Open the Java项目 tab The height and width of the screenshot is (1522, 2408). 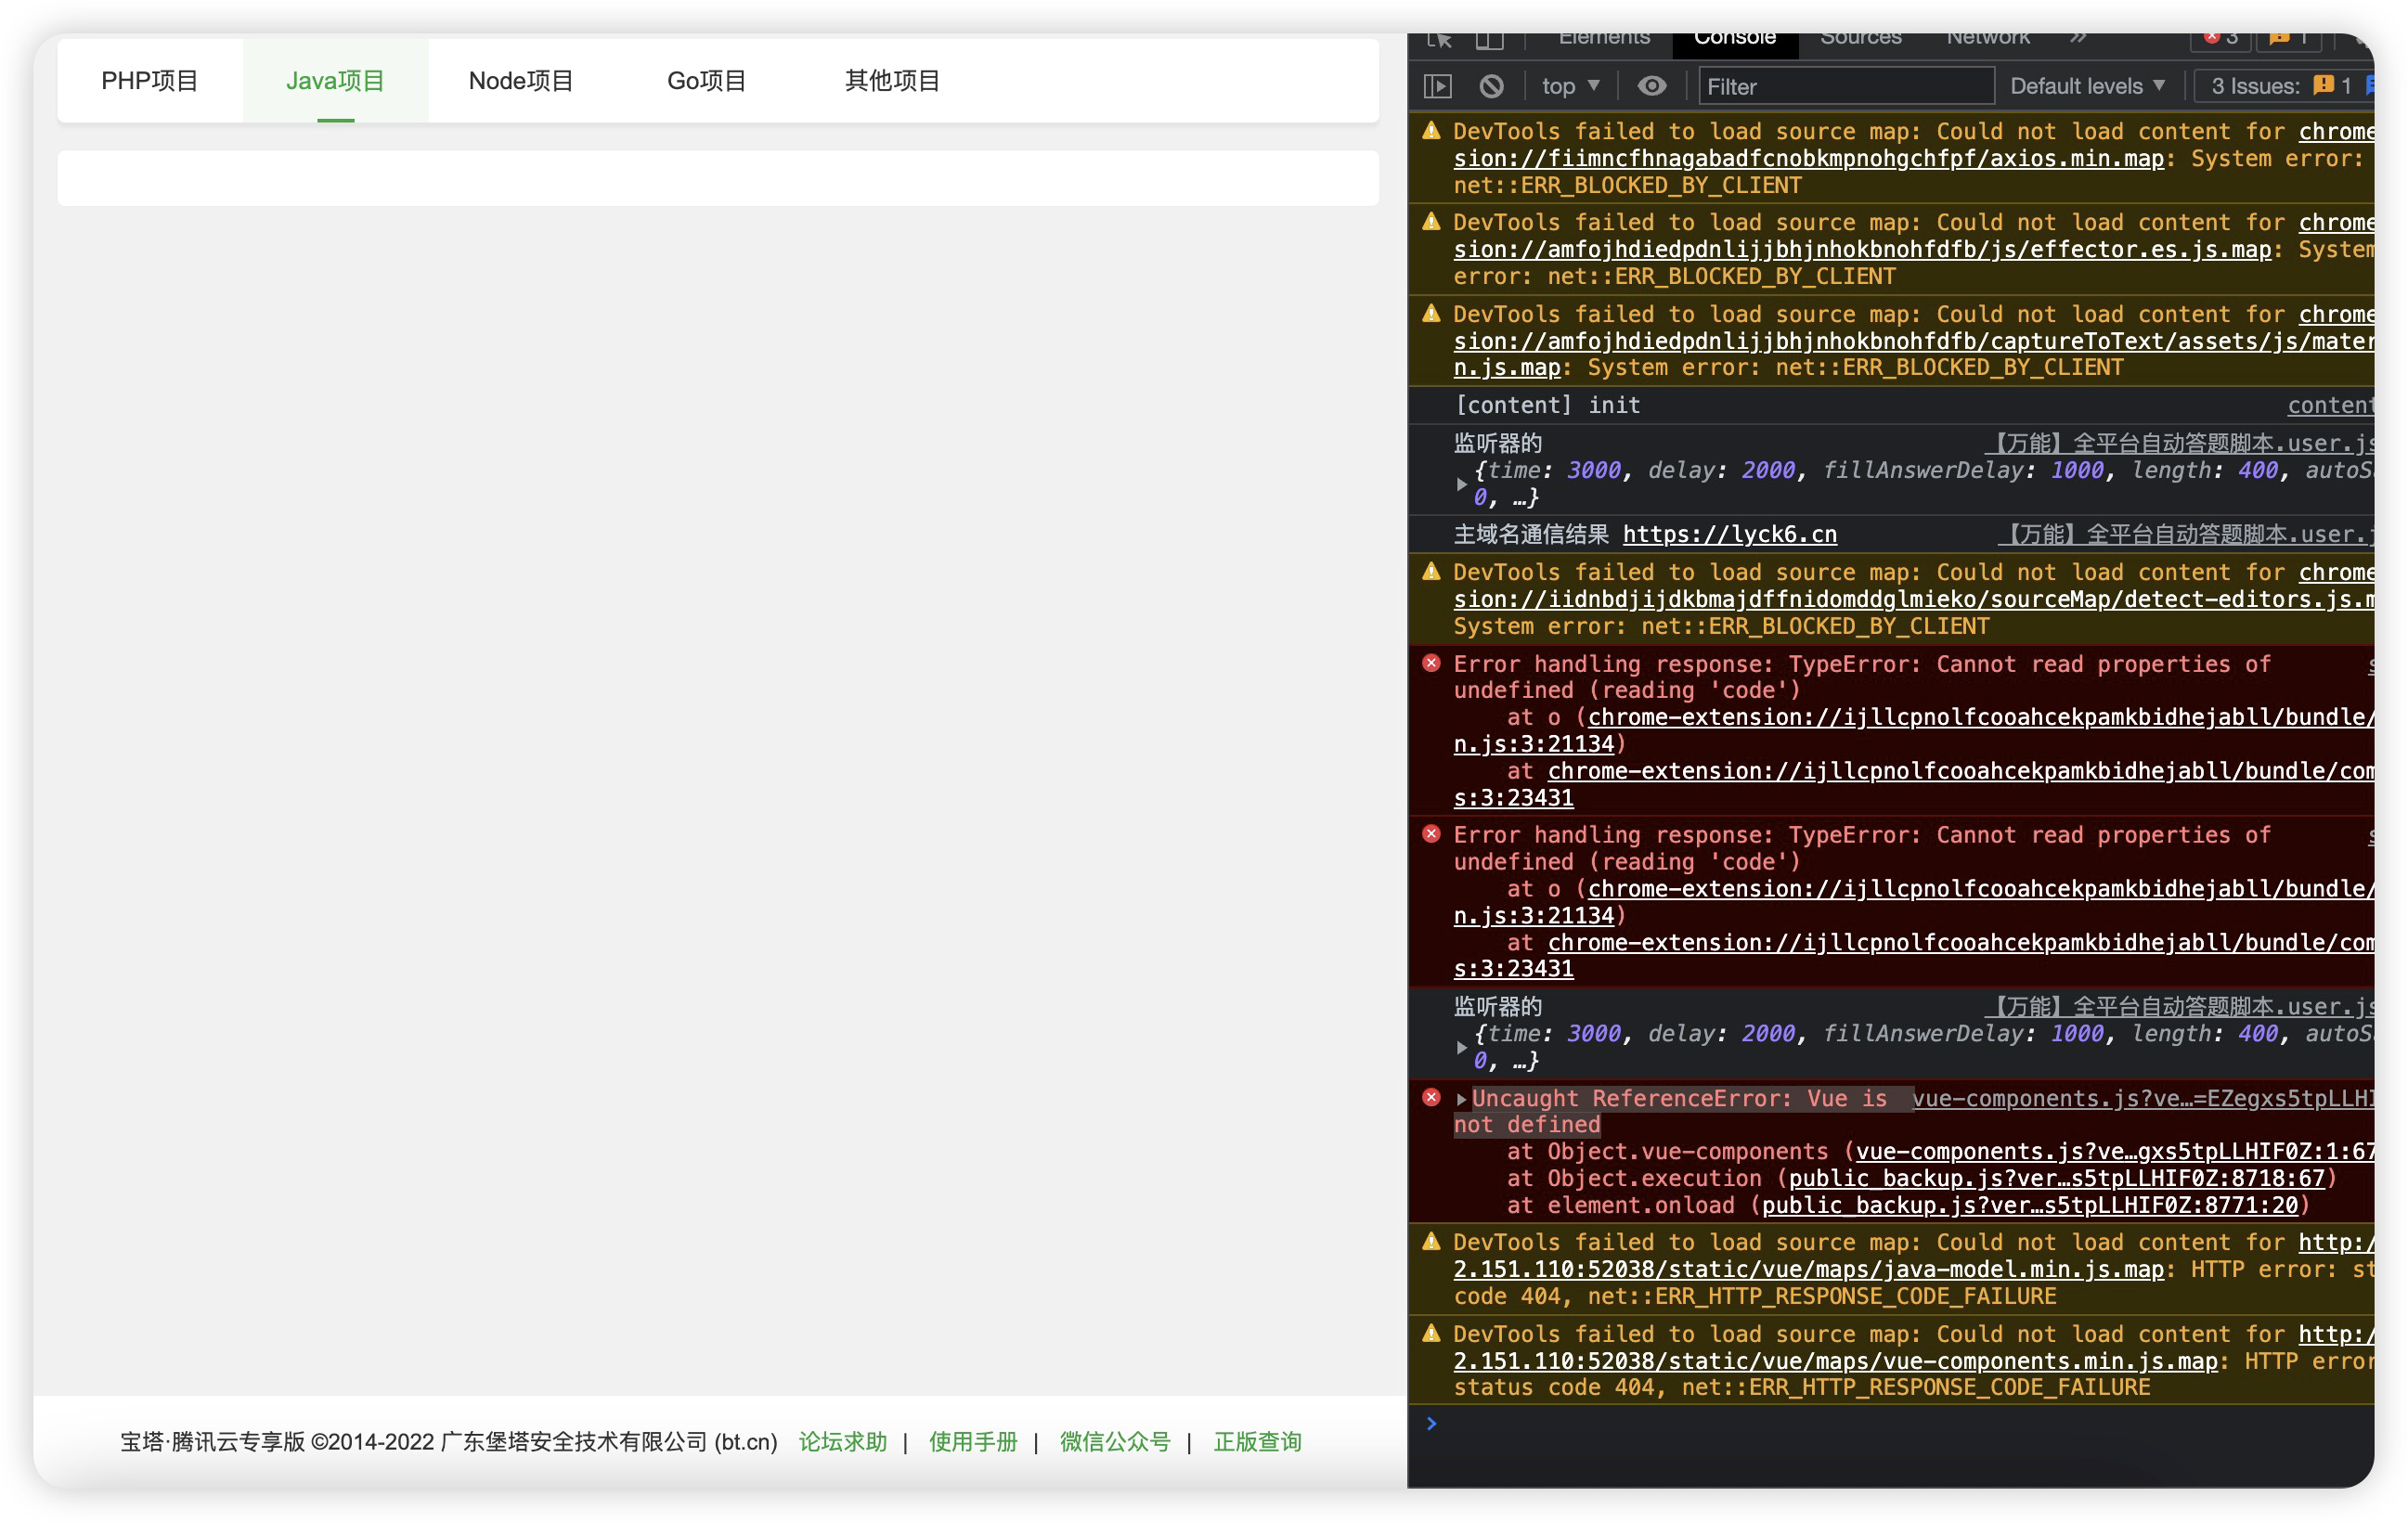coord(335,81)
